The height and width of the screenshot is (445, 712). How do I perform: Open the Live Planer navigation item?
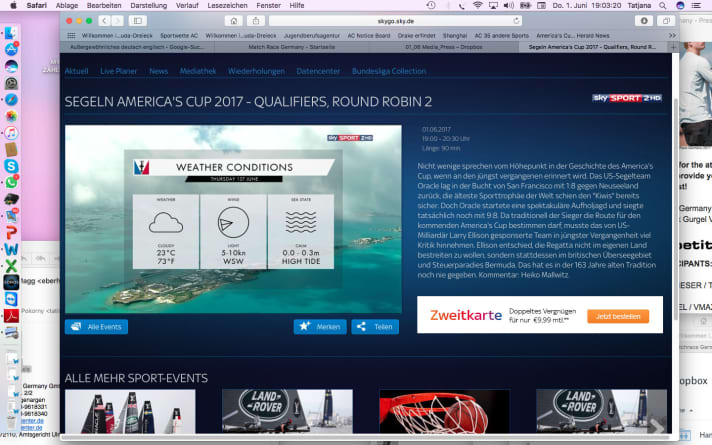click(119, 71)
